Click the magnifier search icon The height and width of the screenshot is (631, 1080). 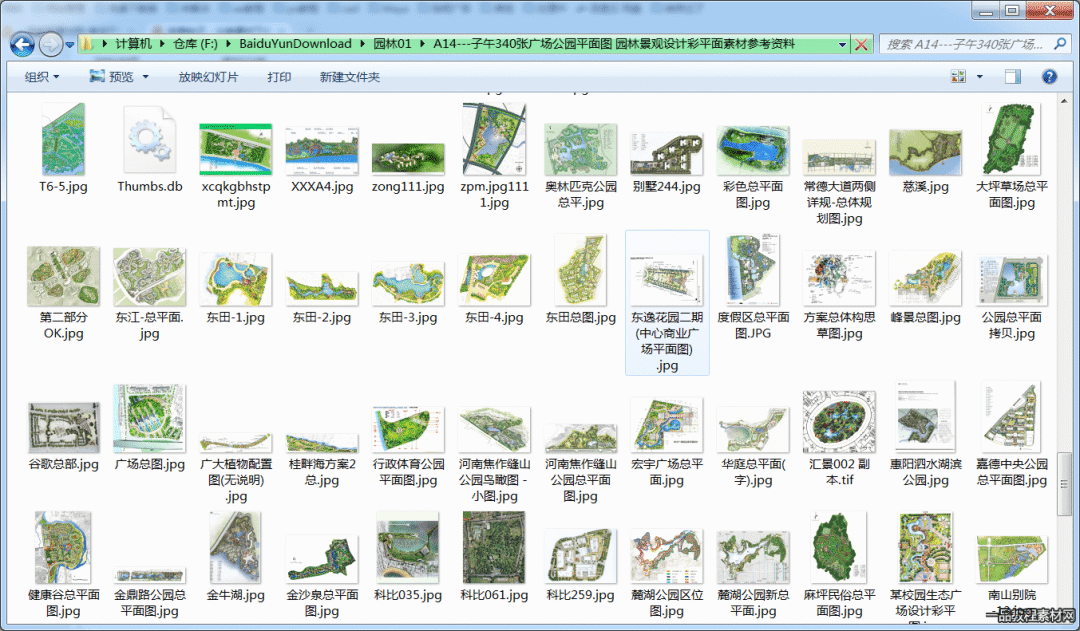click(1059, 44)
